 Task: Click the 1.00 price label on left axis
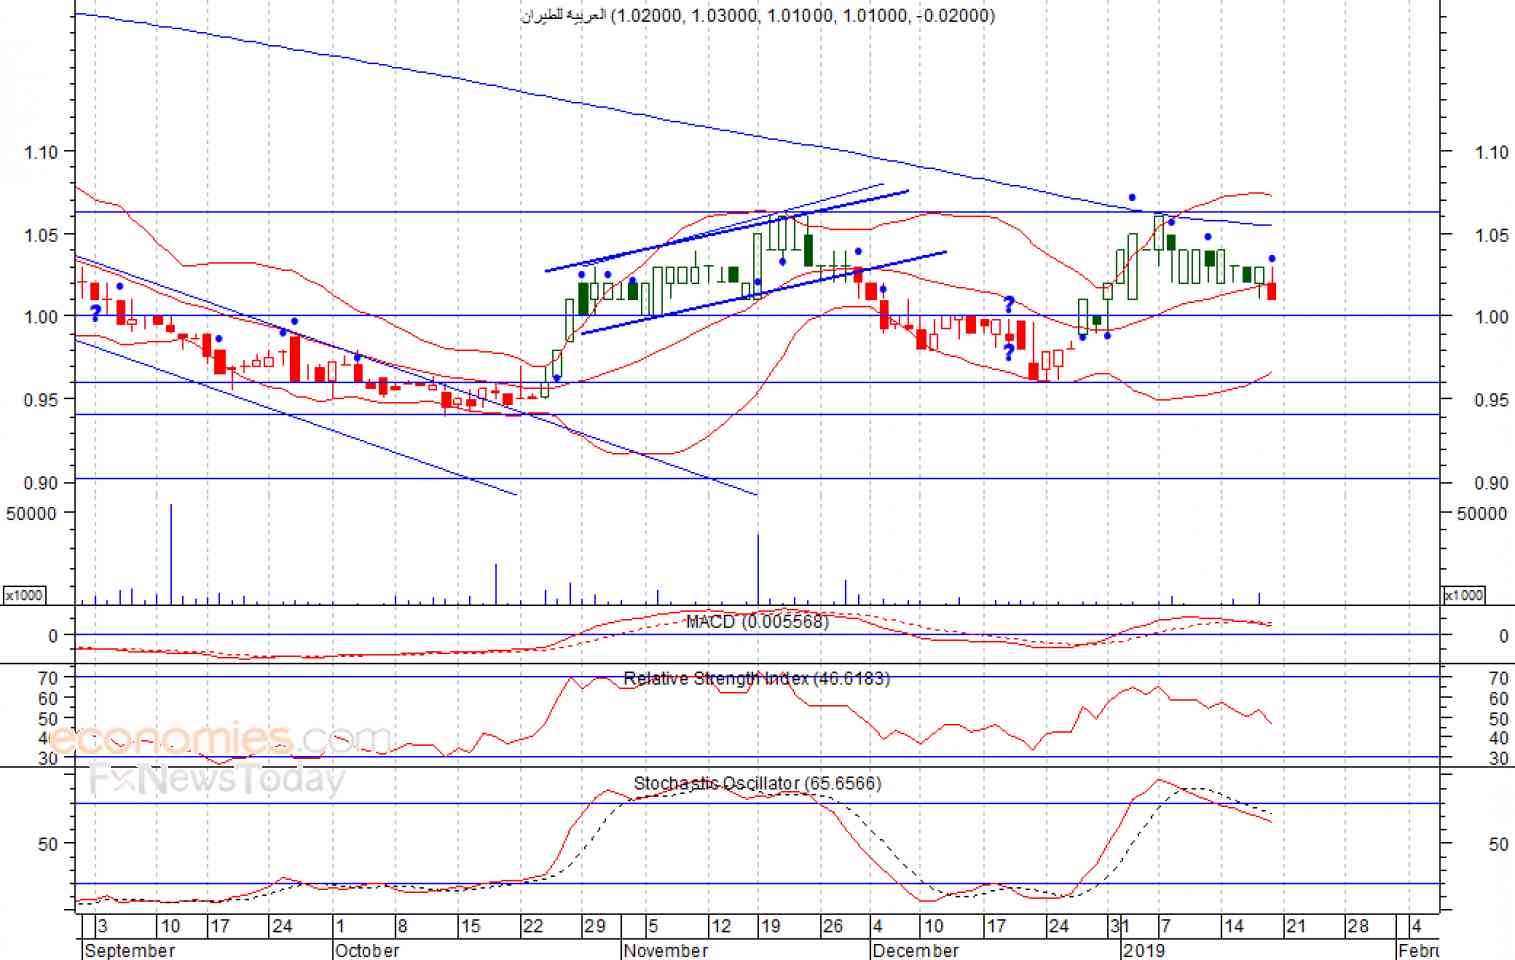(42, 317)
